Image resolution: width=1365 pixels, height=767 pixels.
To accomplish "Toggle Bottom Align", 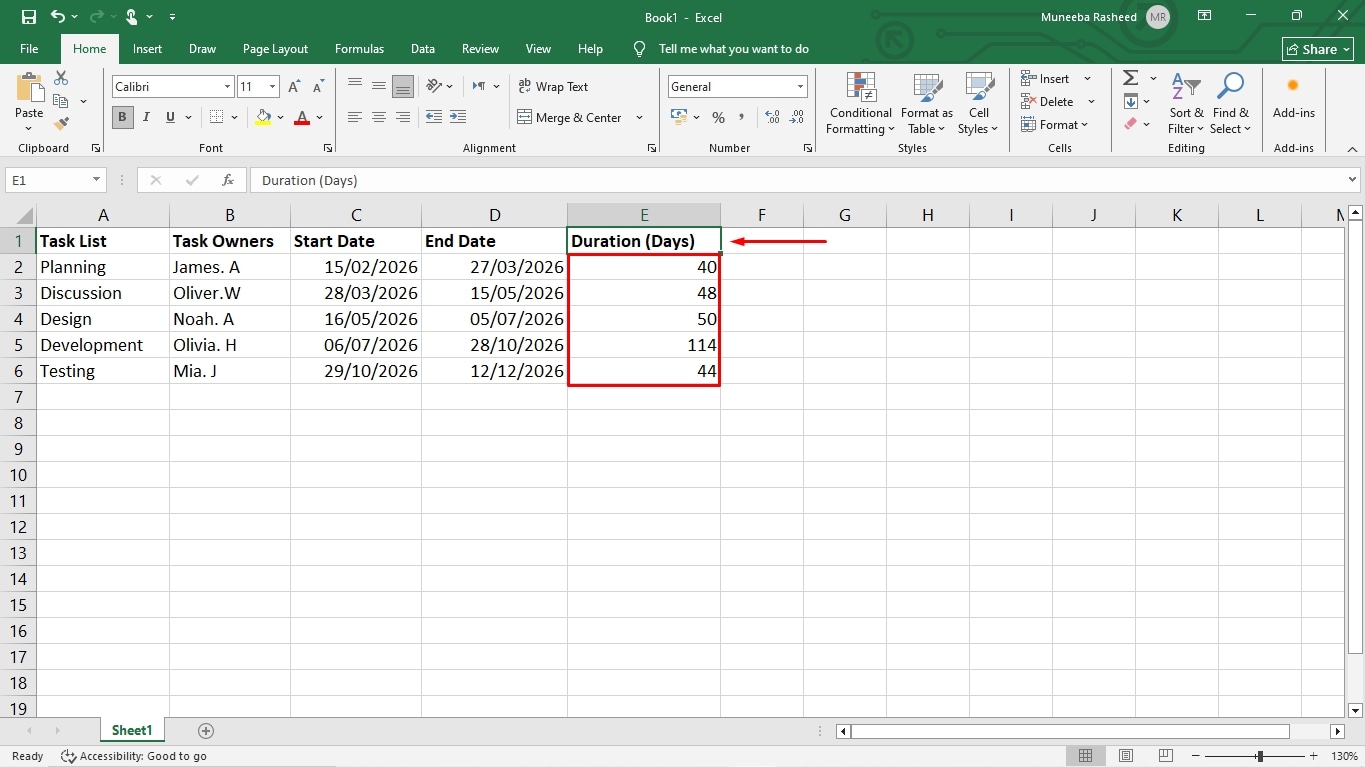I will pos(403,86).
